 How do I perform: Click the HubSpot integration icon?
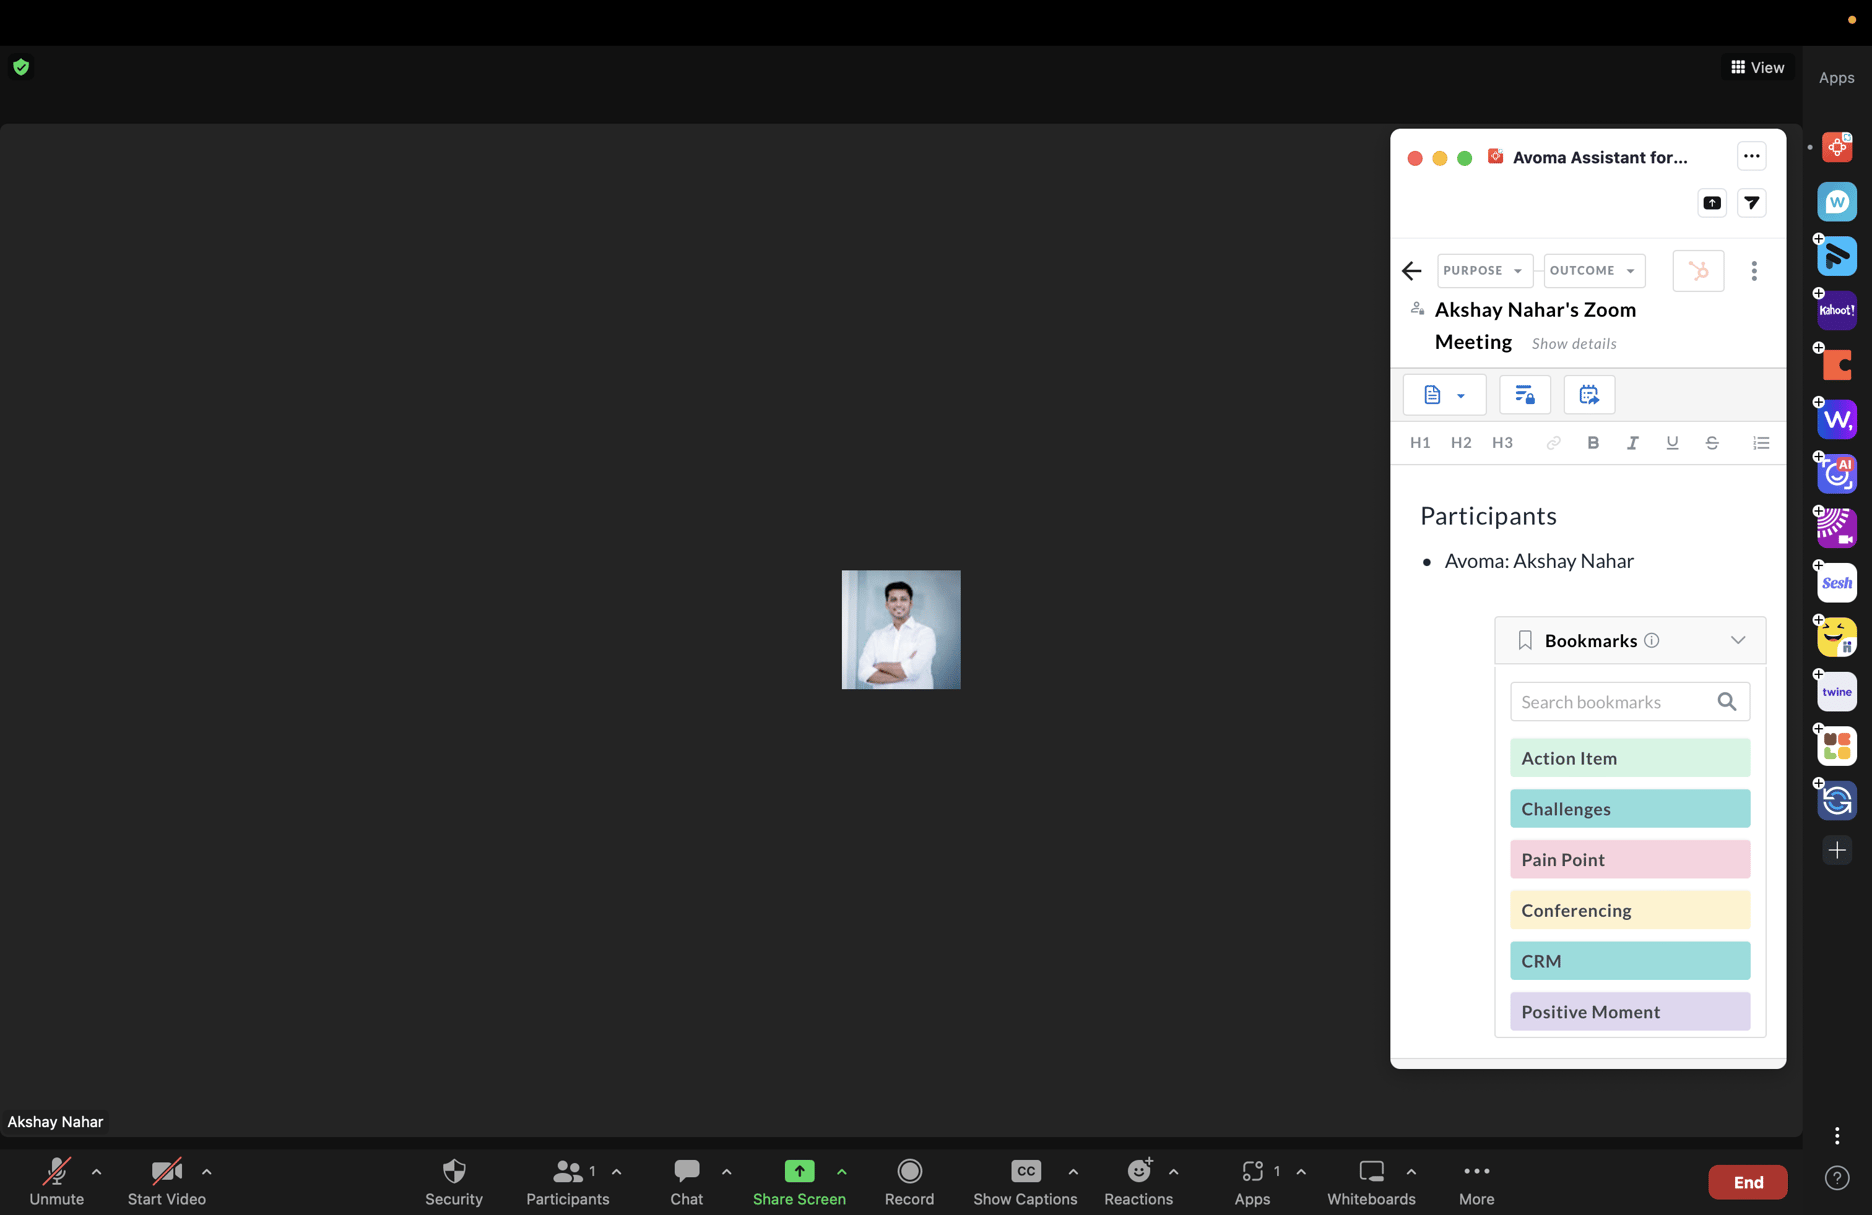[x=1697, y=270]
